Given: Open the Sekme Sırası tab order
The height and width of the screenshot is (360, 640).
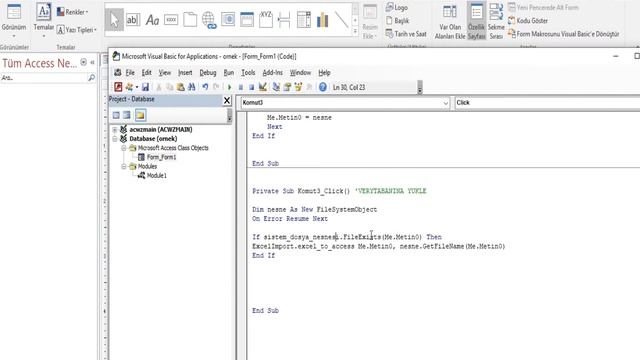Looking at the screenshot, I should point(496,21).
